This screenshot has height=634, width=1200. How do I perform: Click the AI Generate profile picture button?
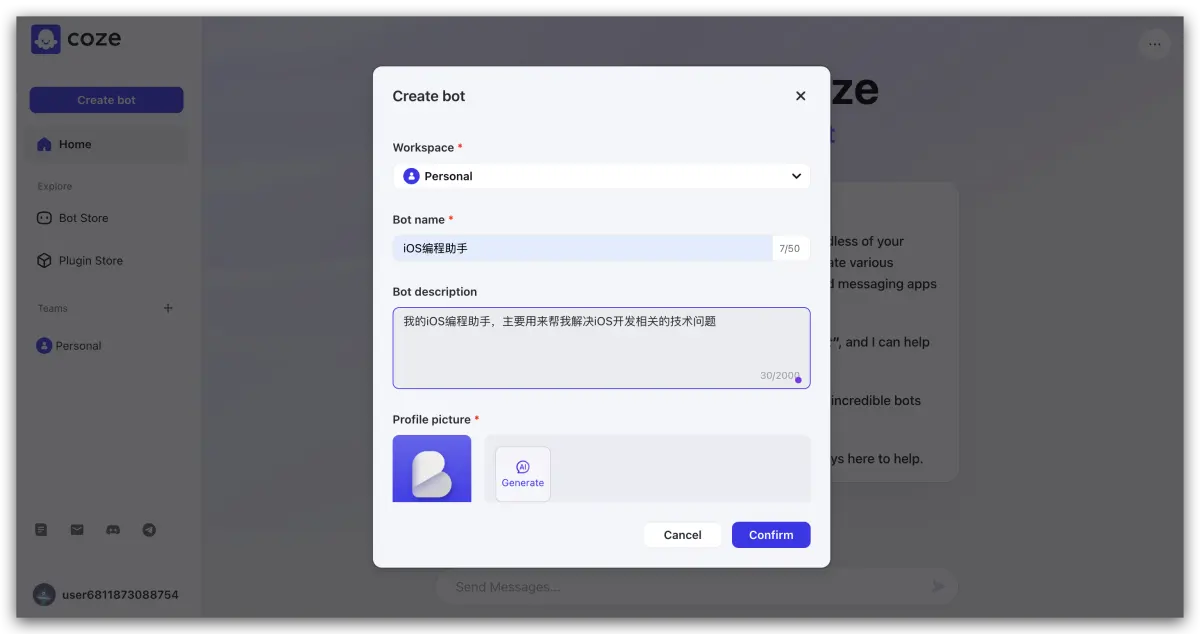(x=523, y=474)
